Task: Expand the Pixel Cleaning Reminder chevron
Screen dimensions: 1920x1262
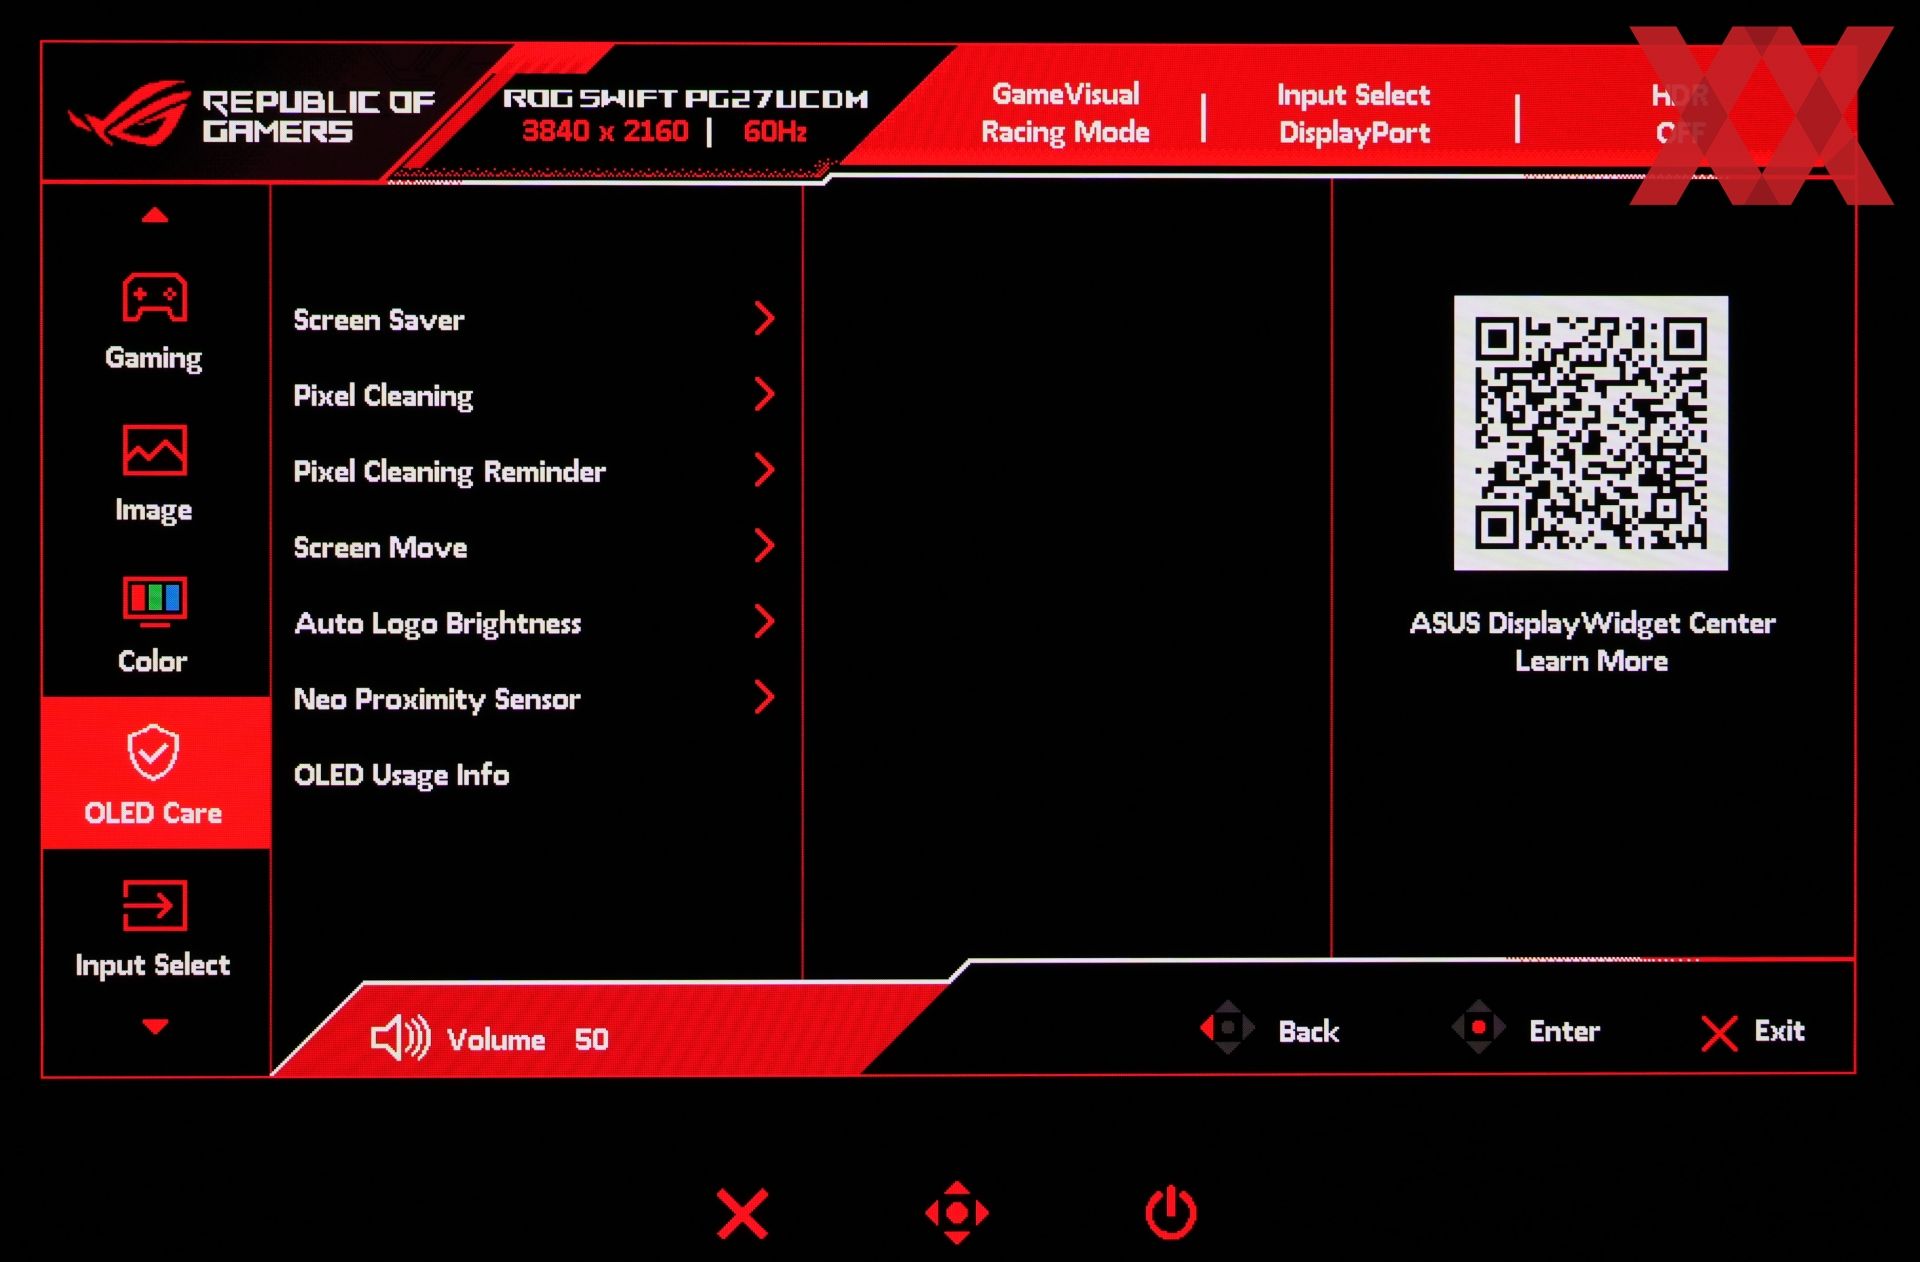Action: [765, 470]
